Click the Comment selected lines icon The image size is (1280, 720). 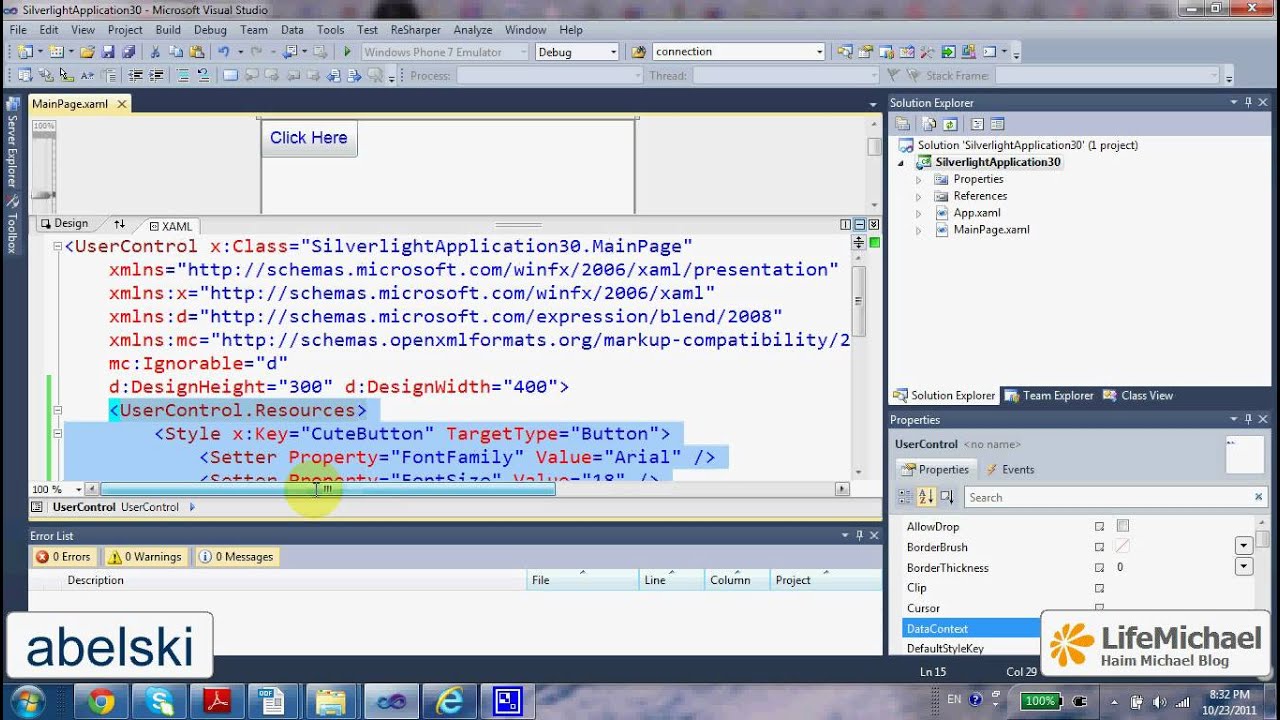pyautogui.click(x=181, y=76)
